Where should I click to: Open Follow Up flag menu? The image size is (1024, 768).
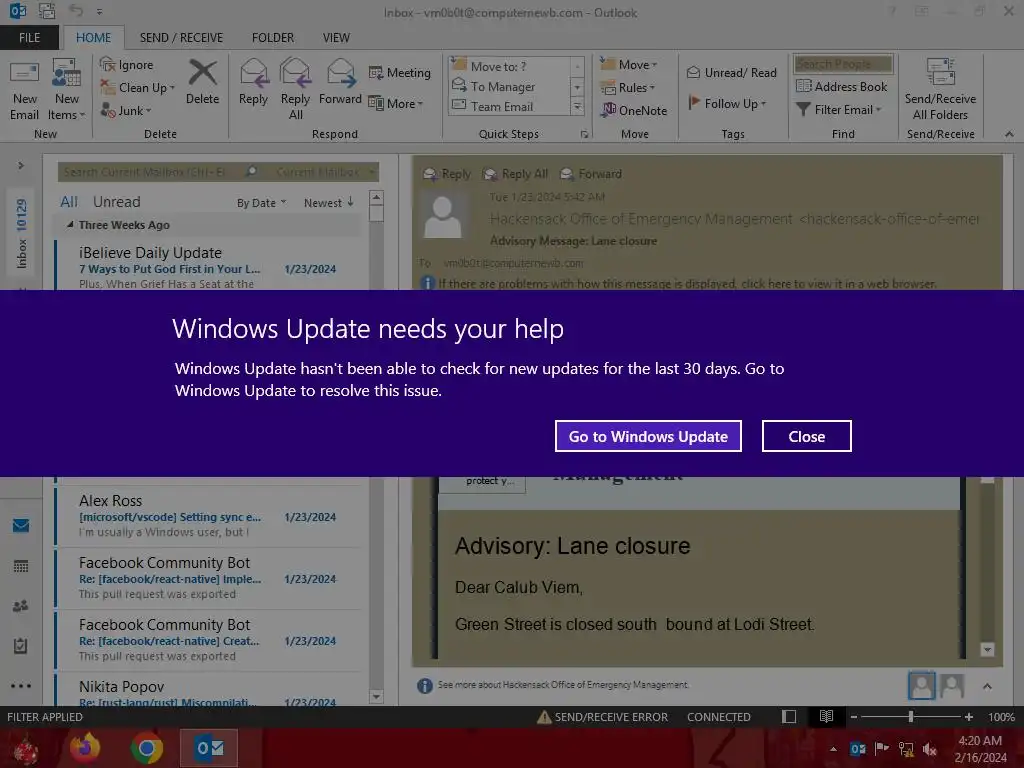[x=727, y=103]
